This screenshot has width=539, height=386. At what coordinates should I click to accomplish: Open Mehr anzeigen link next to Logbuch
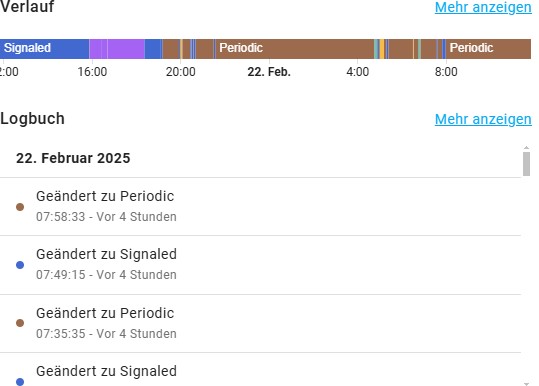click(x=483, y=119)
